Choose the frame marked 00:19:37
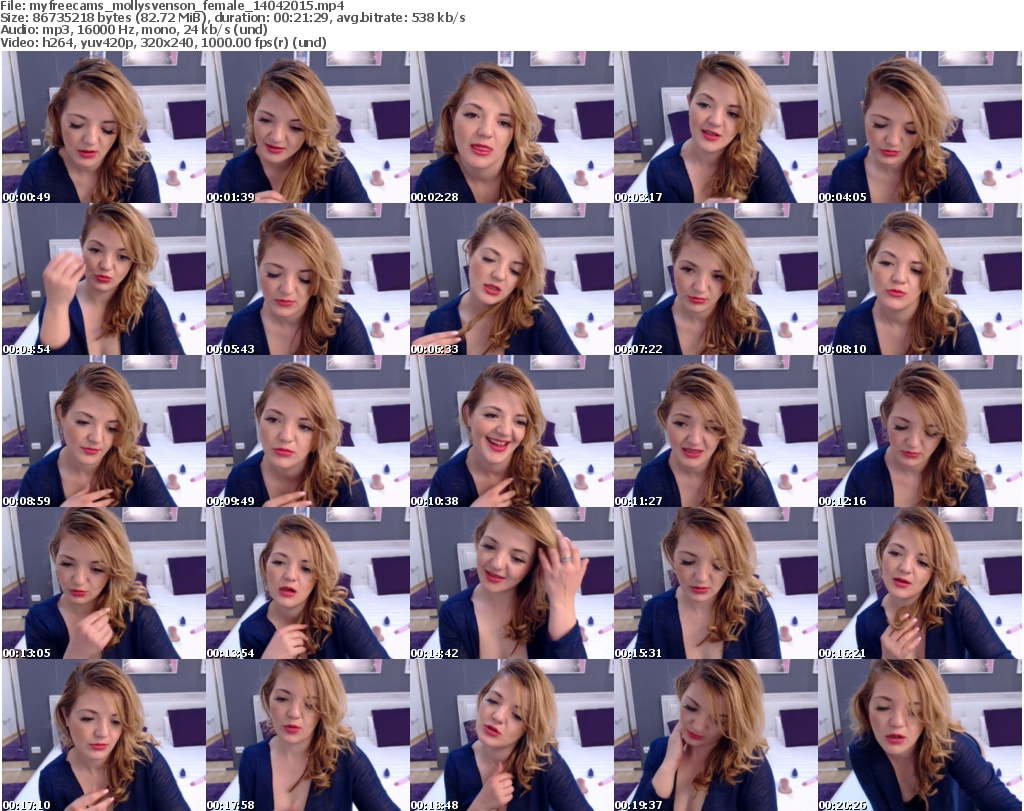Viewport: 1024px width, 811px height. (x=716, y=735)
